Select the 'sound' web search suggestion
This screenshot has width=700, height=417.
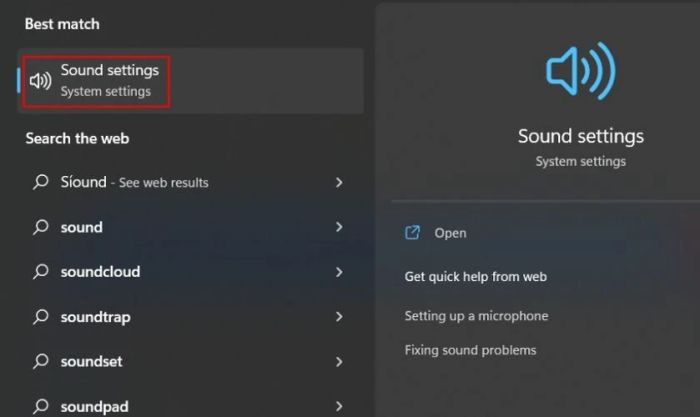coord(82,228)
